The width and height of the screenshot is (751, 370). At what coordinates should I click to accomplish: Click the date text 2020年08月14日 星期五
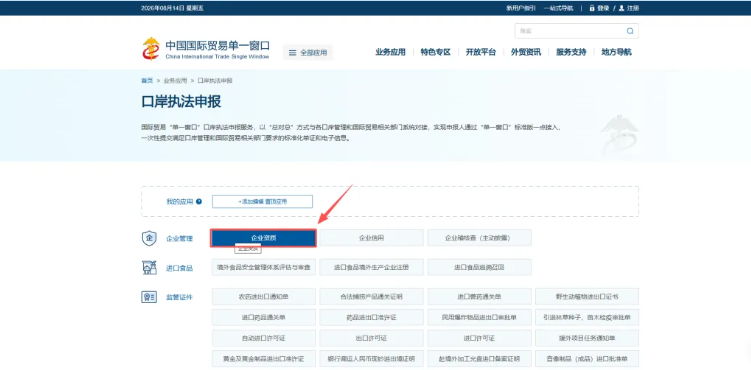tap(172, 8)
